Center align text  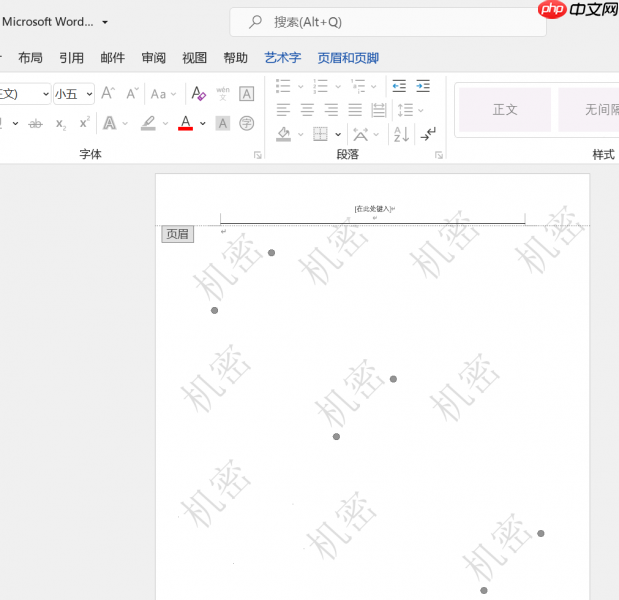307,110
